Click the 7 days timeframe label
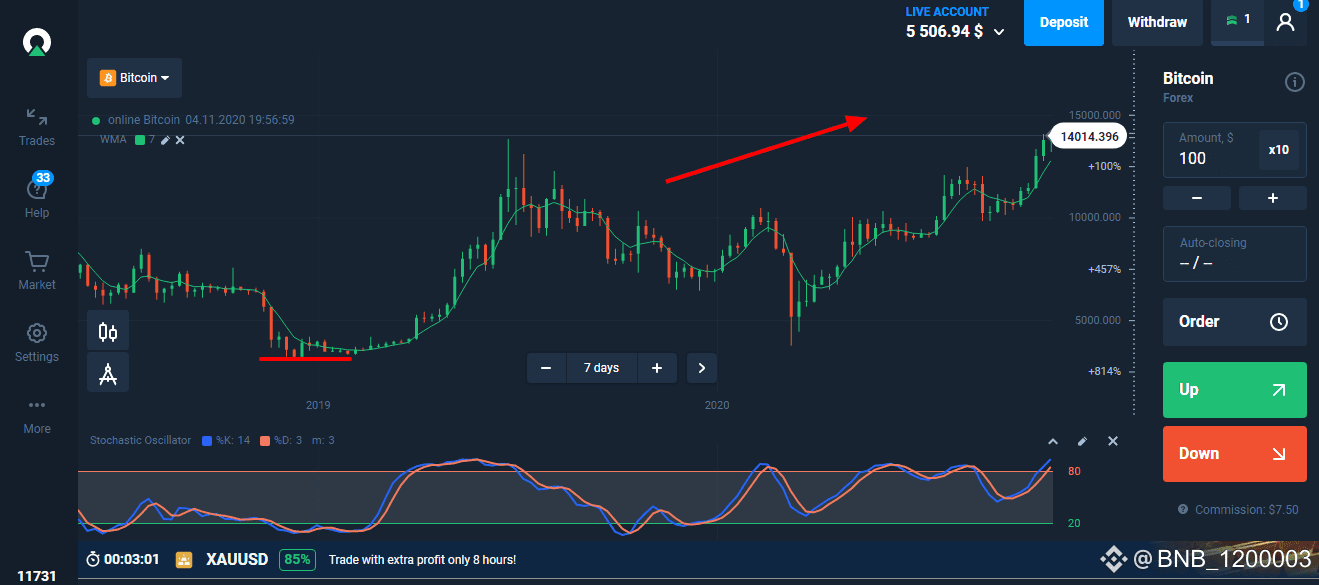 pyautogui.click(x=601, y=368)
